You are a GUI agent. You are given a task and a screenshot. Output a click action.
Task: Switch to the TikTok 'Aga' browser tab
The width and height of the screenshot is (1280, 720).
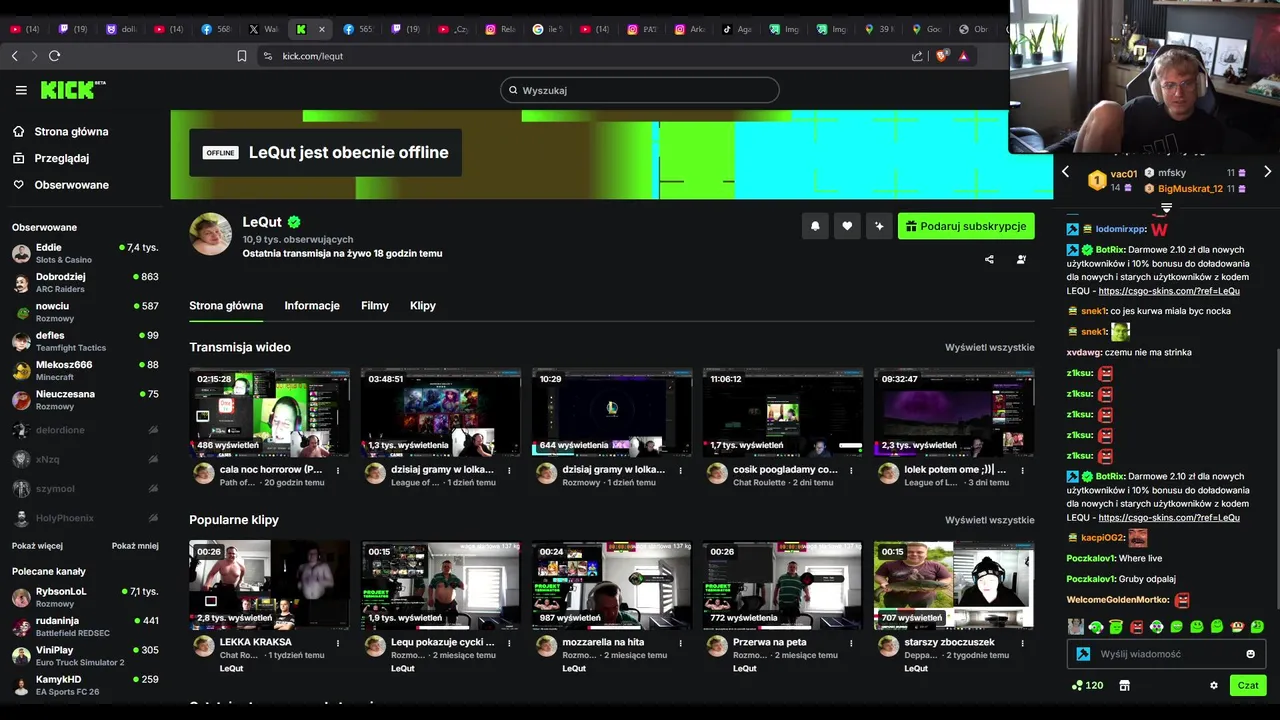(737, 29)
